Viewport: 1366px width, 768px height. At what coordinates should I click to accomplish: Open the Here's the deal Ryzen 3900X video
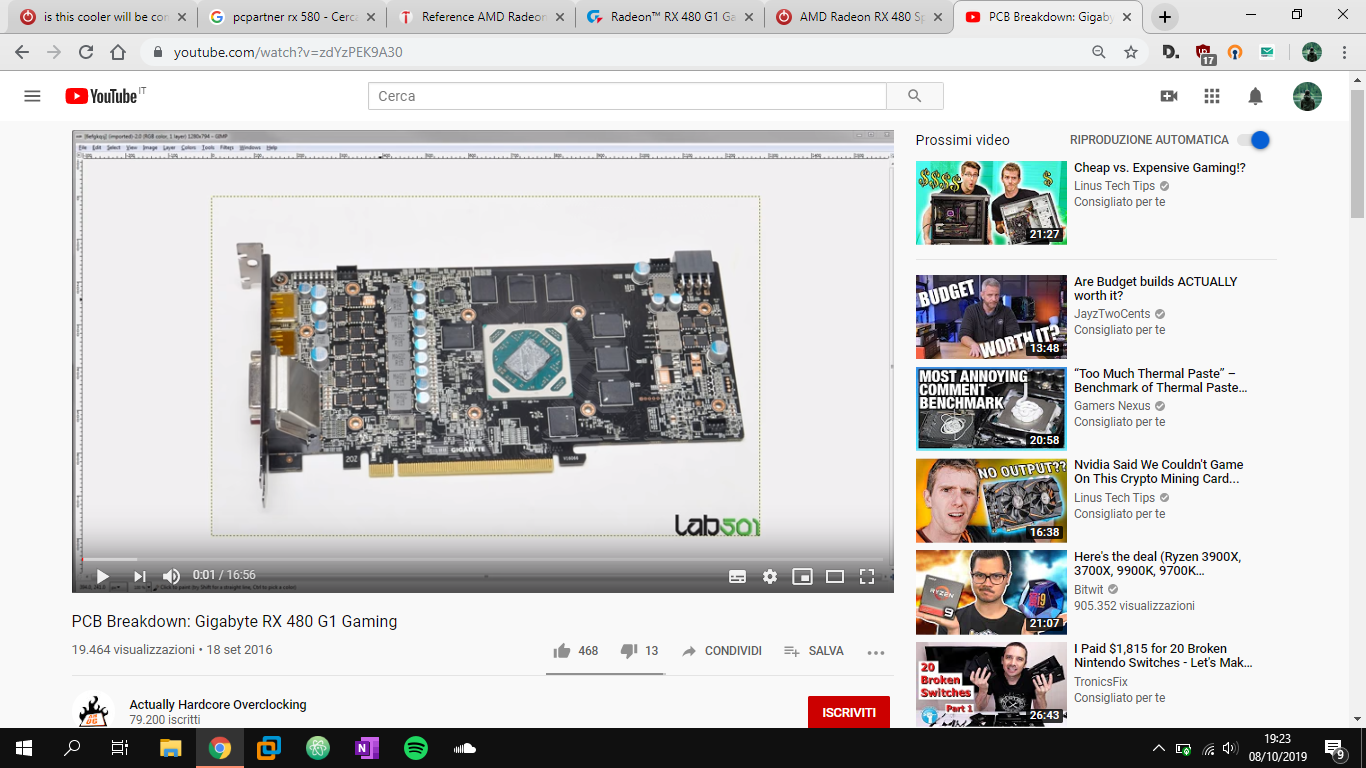1158,564
